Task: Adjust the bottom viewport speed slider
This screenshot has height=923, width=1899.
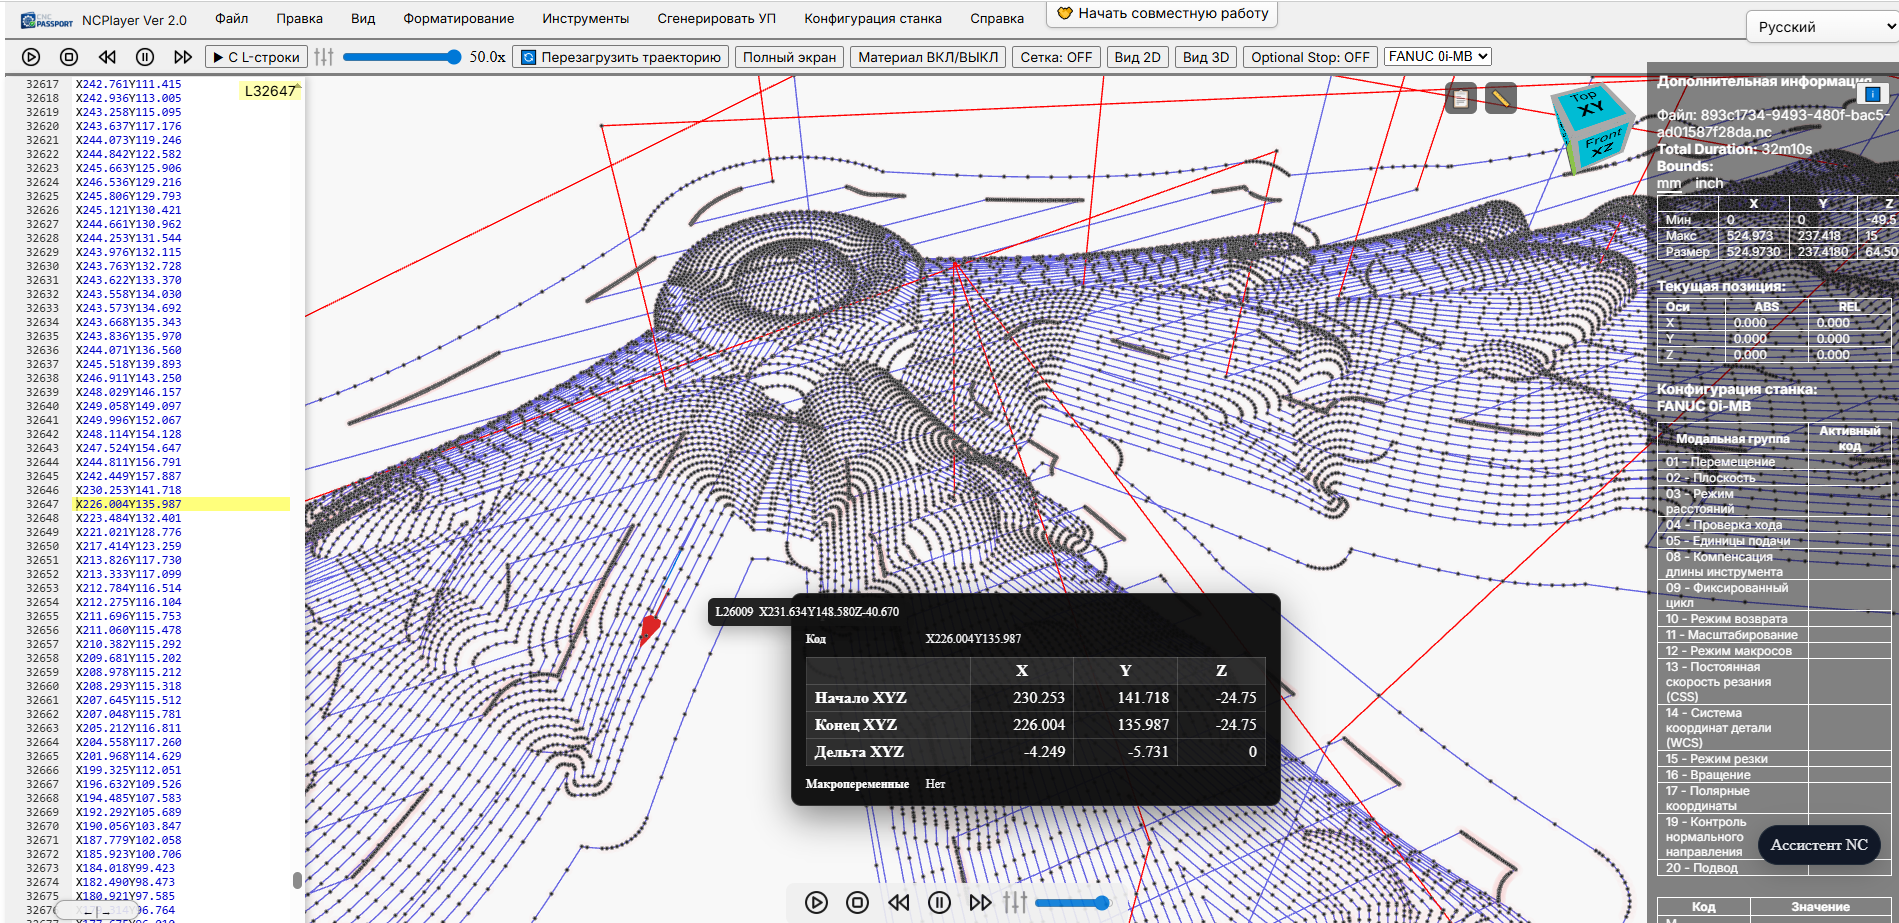Action: (x=1073, y=903)
